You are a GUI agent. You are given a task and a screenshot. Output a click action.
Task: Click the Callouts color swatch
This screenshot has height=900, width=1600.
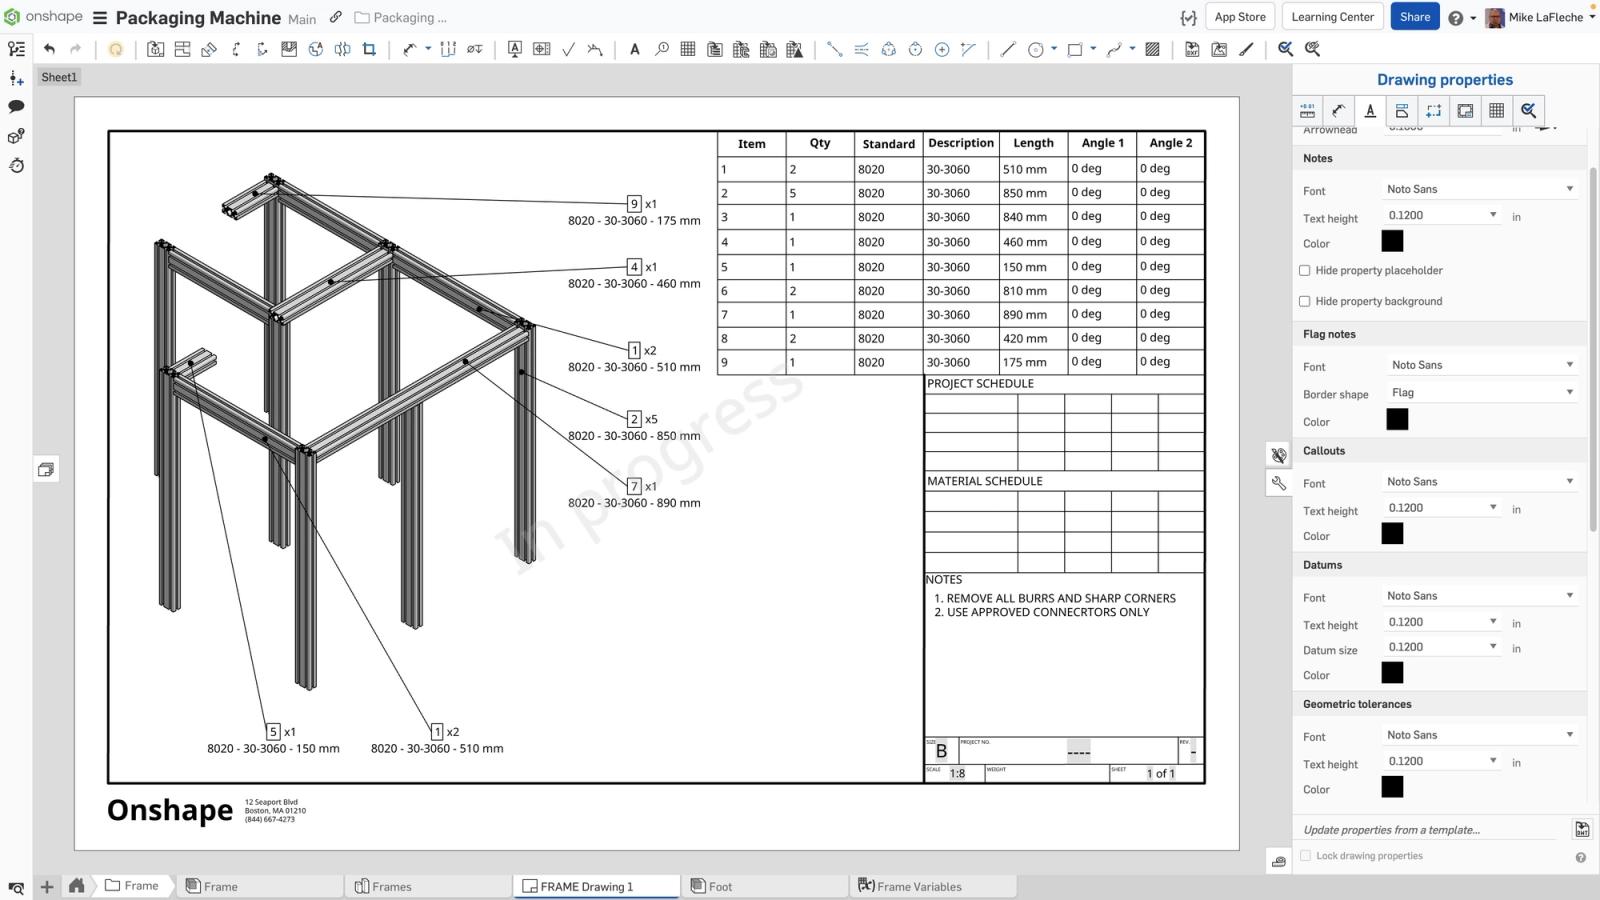pyautogui.click(x=1392, y=534)
